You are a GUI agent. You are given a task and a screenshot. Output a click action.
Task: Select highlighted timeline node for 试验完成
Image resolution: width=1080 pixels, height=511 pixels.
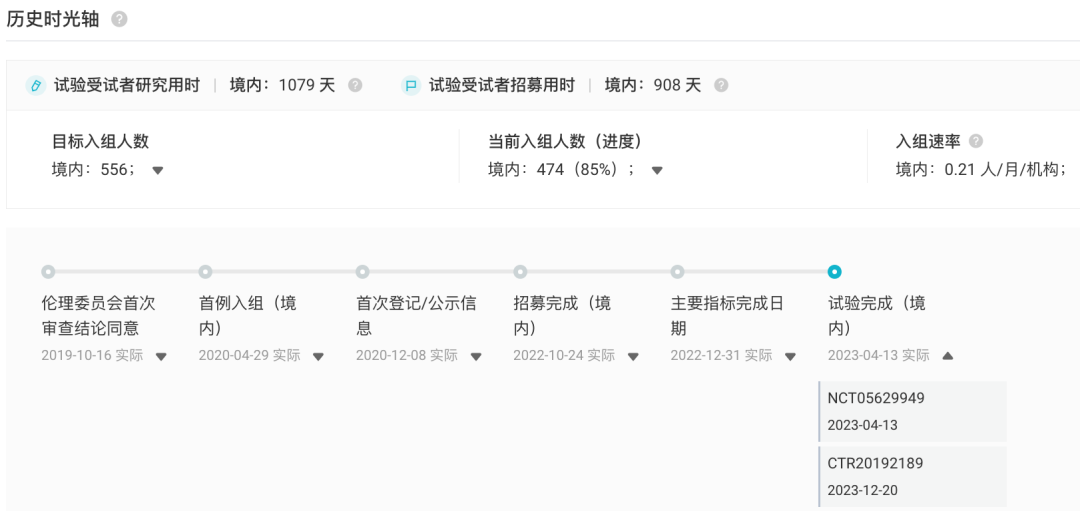tap(835, 272)
